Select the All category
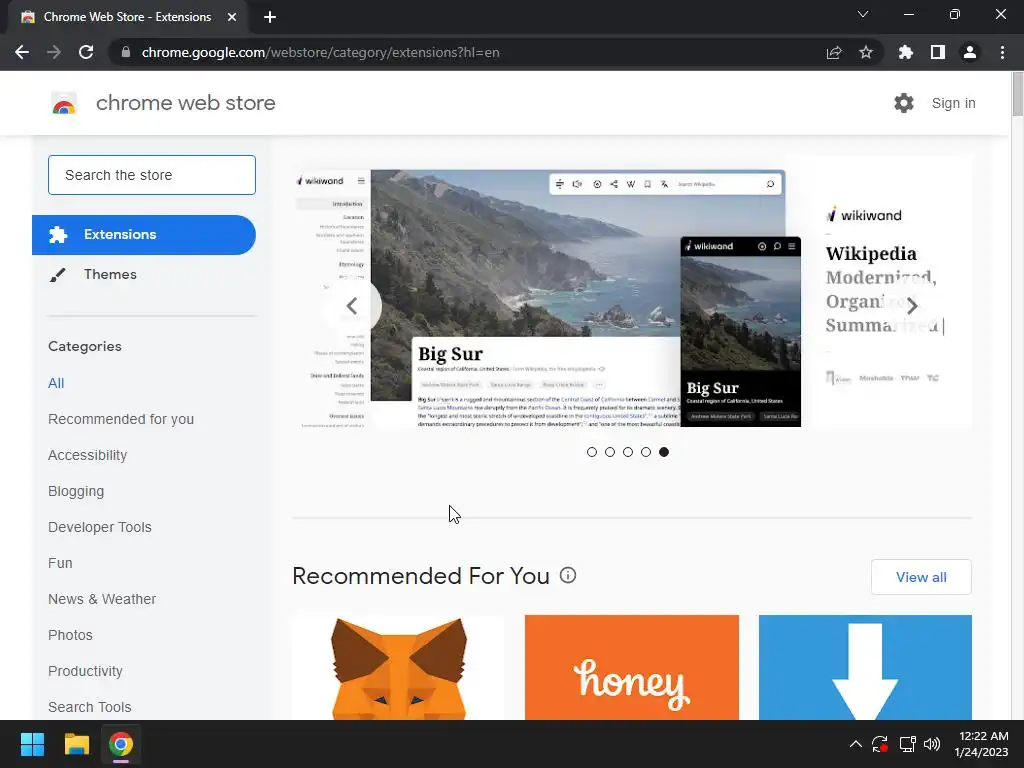The image size is (1024, 768). tap(56, 383)
